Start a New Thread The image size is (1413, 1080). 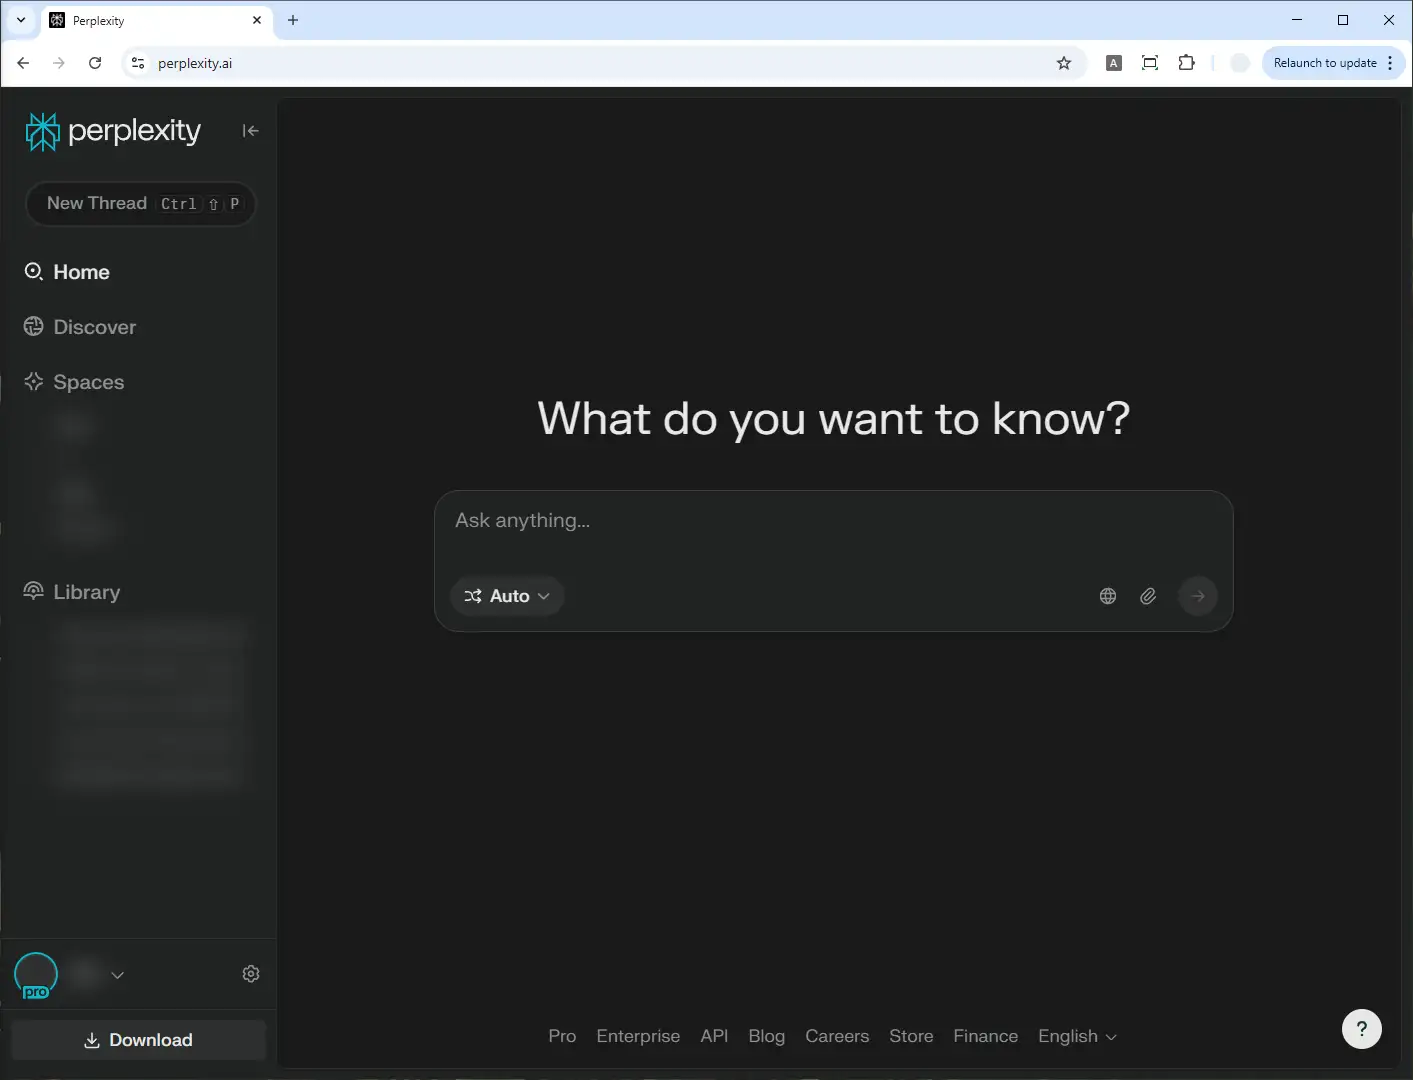point(141,204)
